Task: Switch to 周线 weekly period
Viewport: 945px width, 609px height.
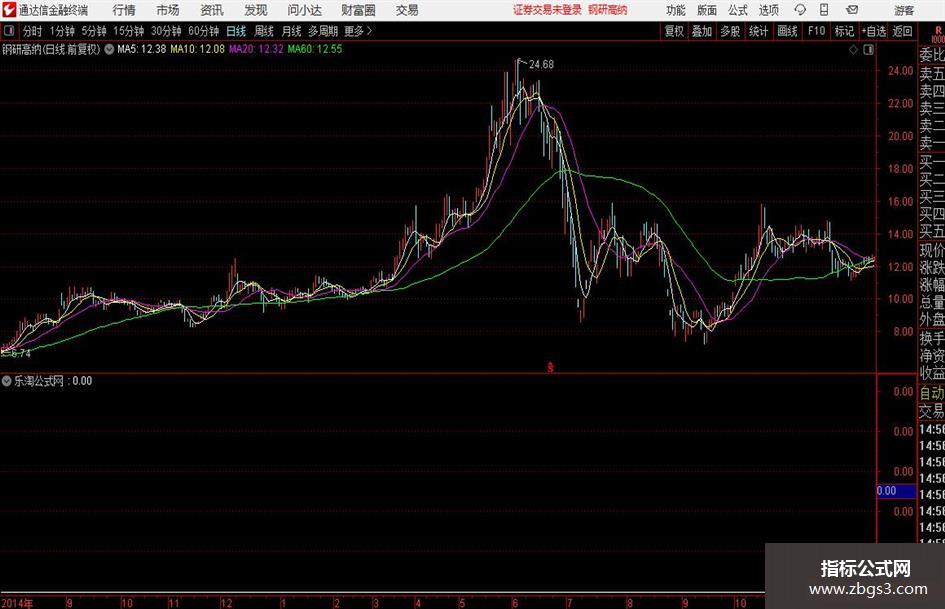Action: pos(264,31)
